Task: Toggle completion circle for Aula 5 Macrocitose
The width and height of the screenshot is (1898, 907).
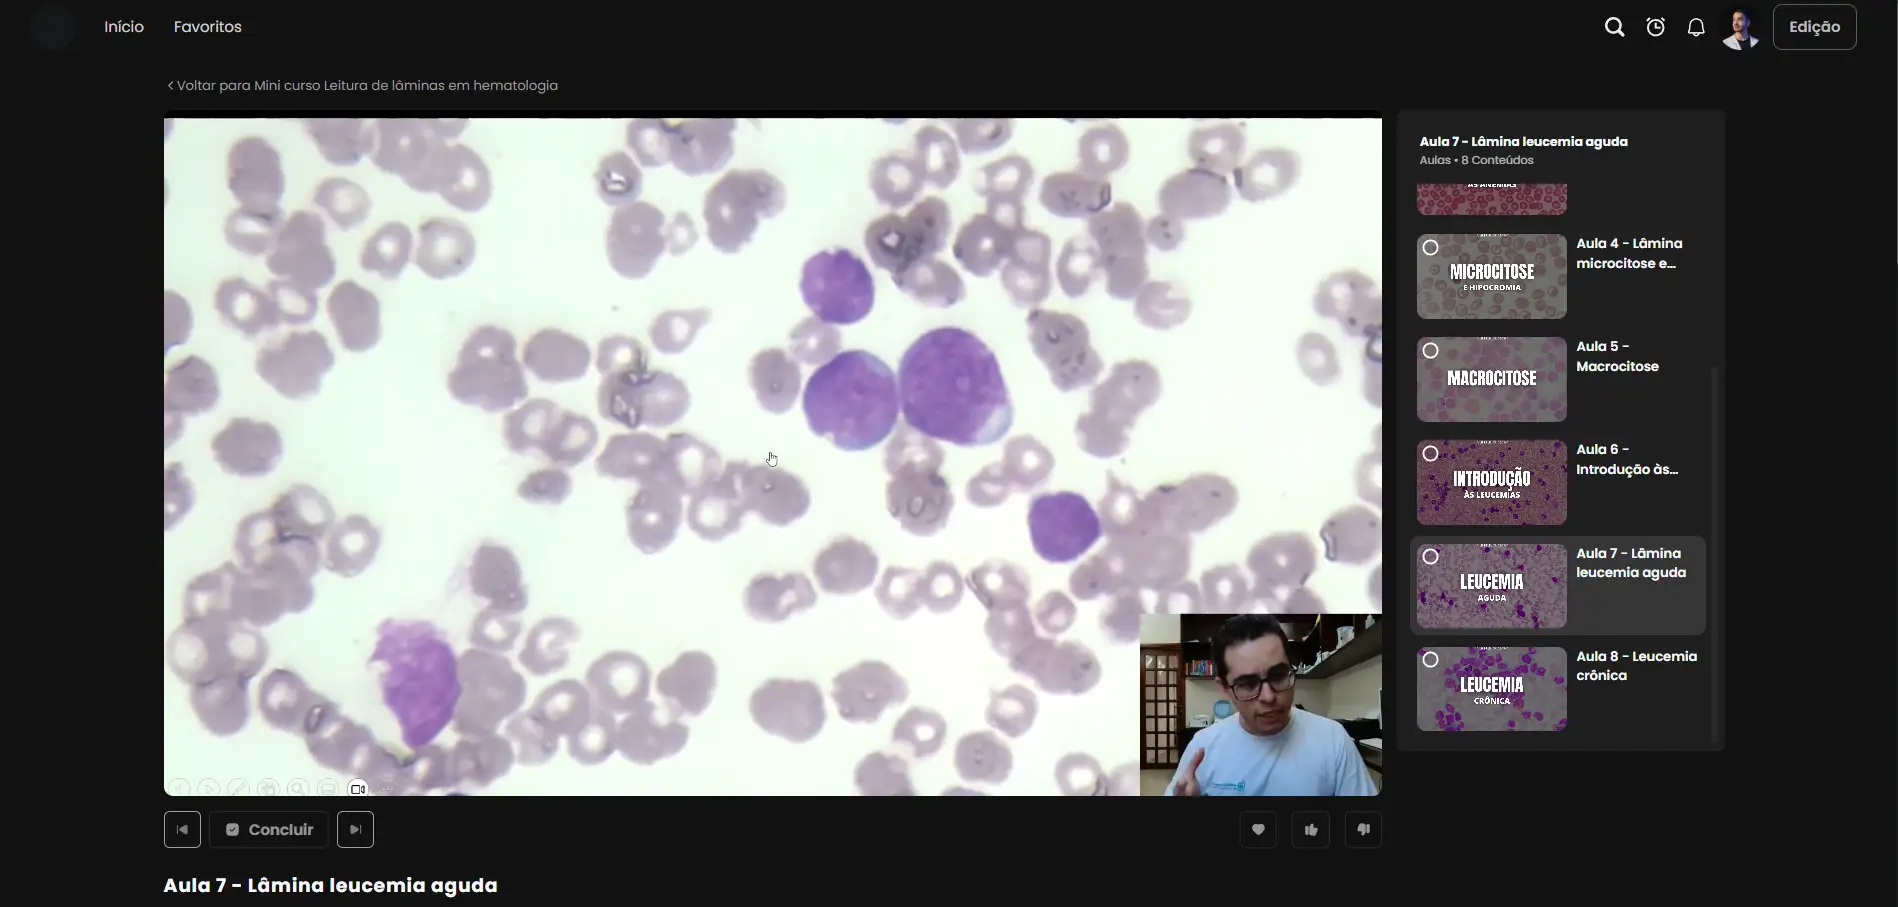Action: (1431, 351)
